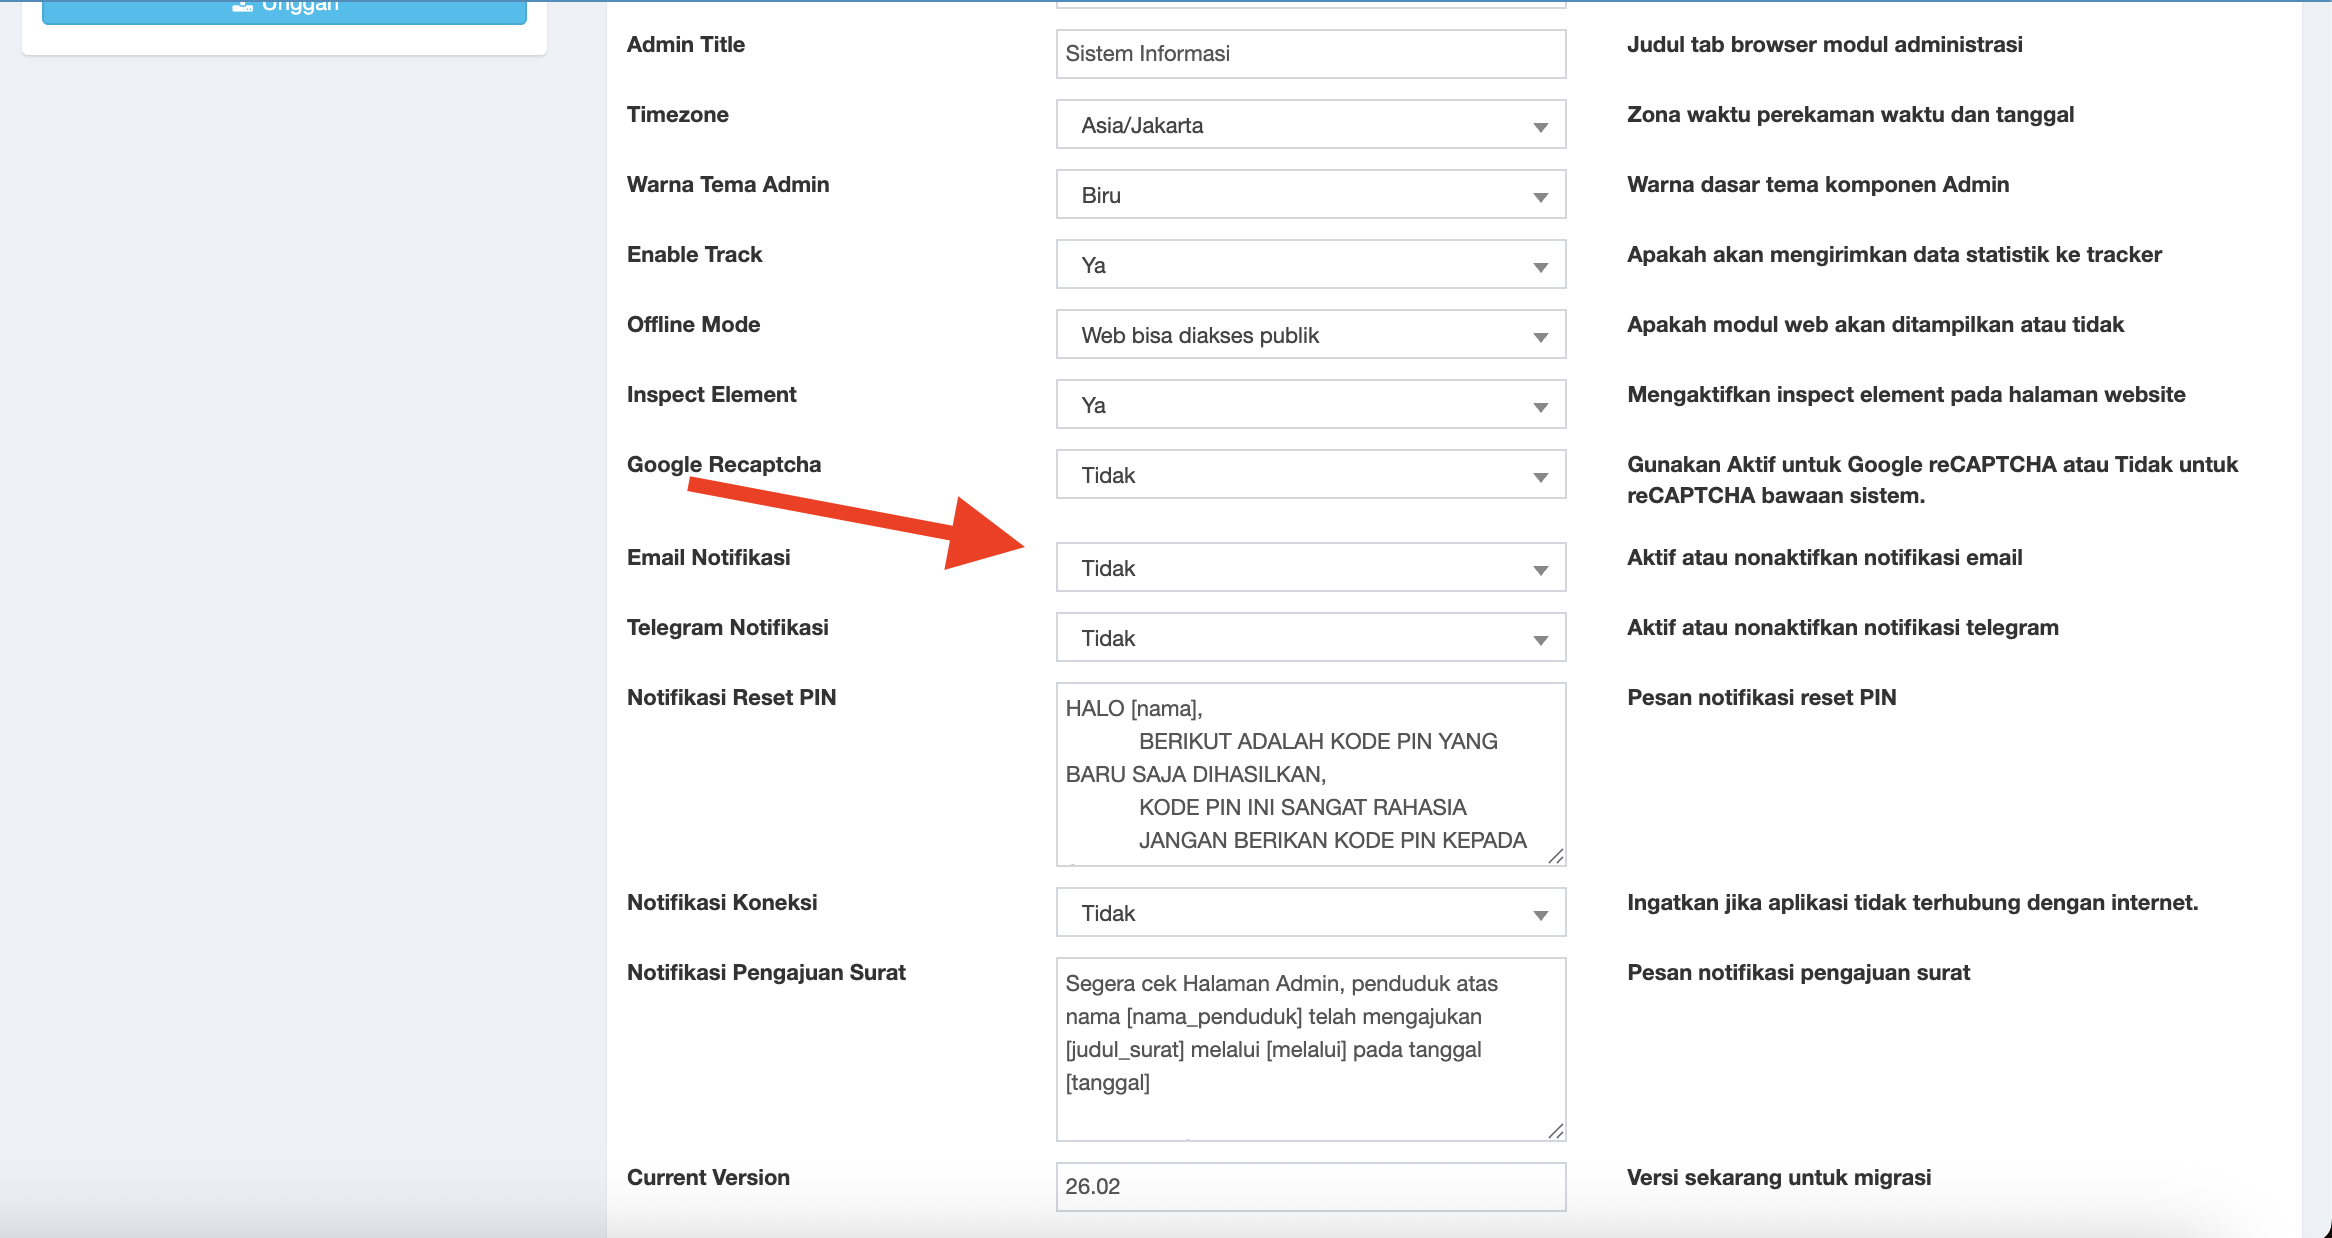Click the Unggah upload button

pyautogui.click(x=284, y=10)
